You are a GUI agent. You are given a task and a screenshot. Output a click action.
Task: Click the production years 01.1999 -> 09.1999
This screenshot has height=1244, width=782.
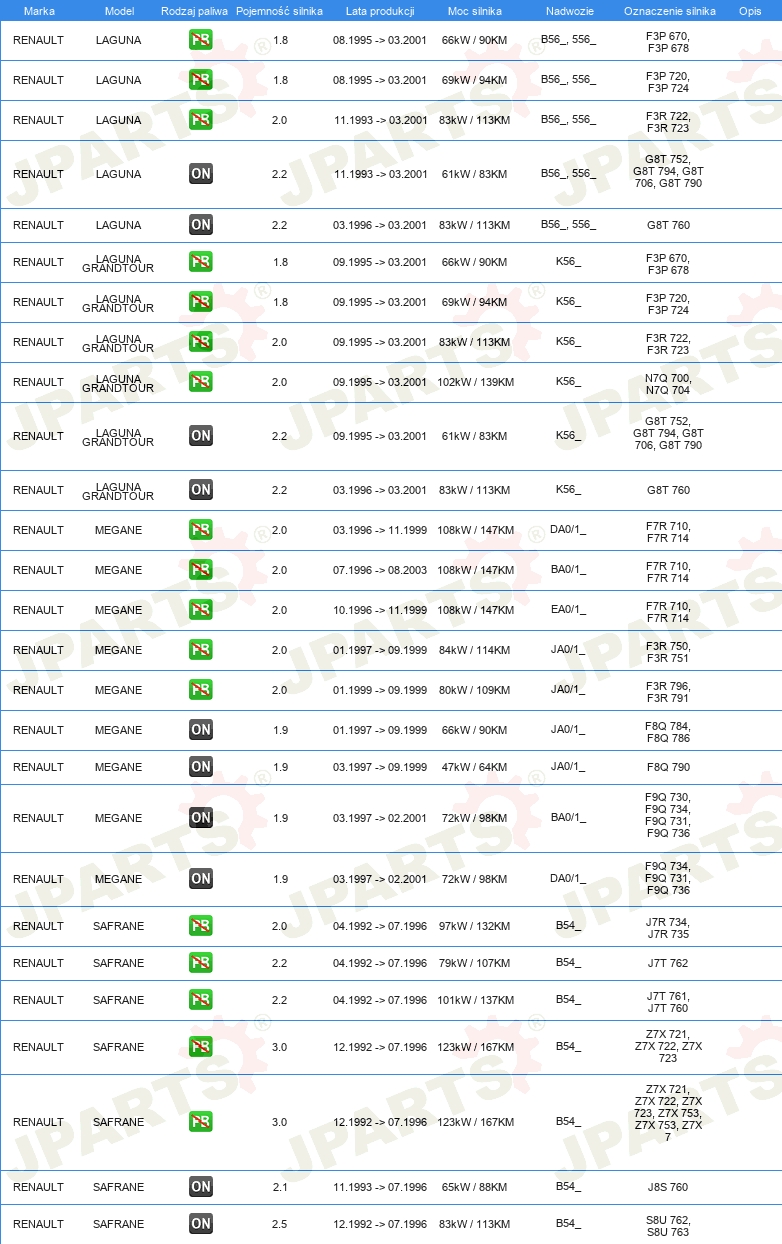[380, 690]
